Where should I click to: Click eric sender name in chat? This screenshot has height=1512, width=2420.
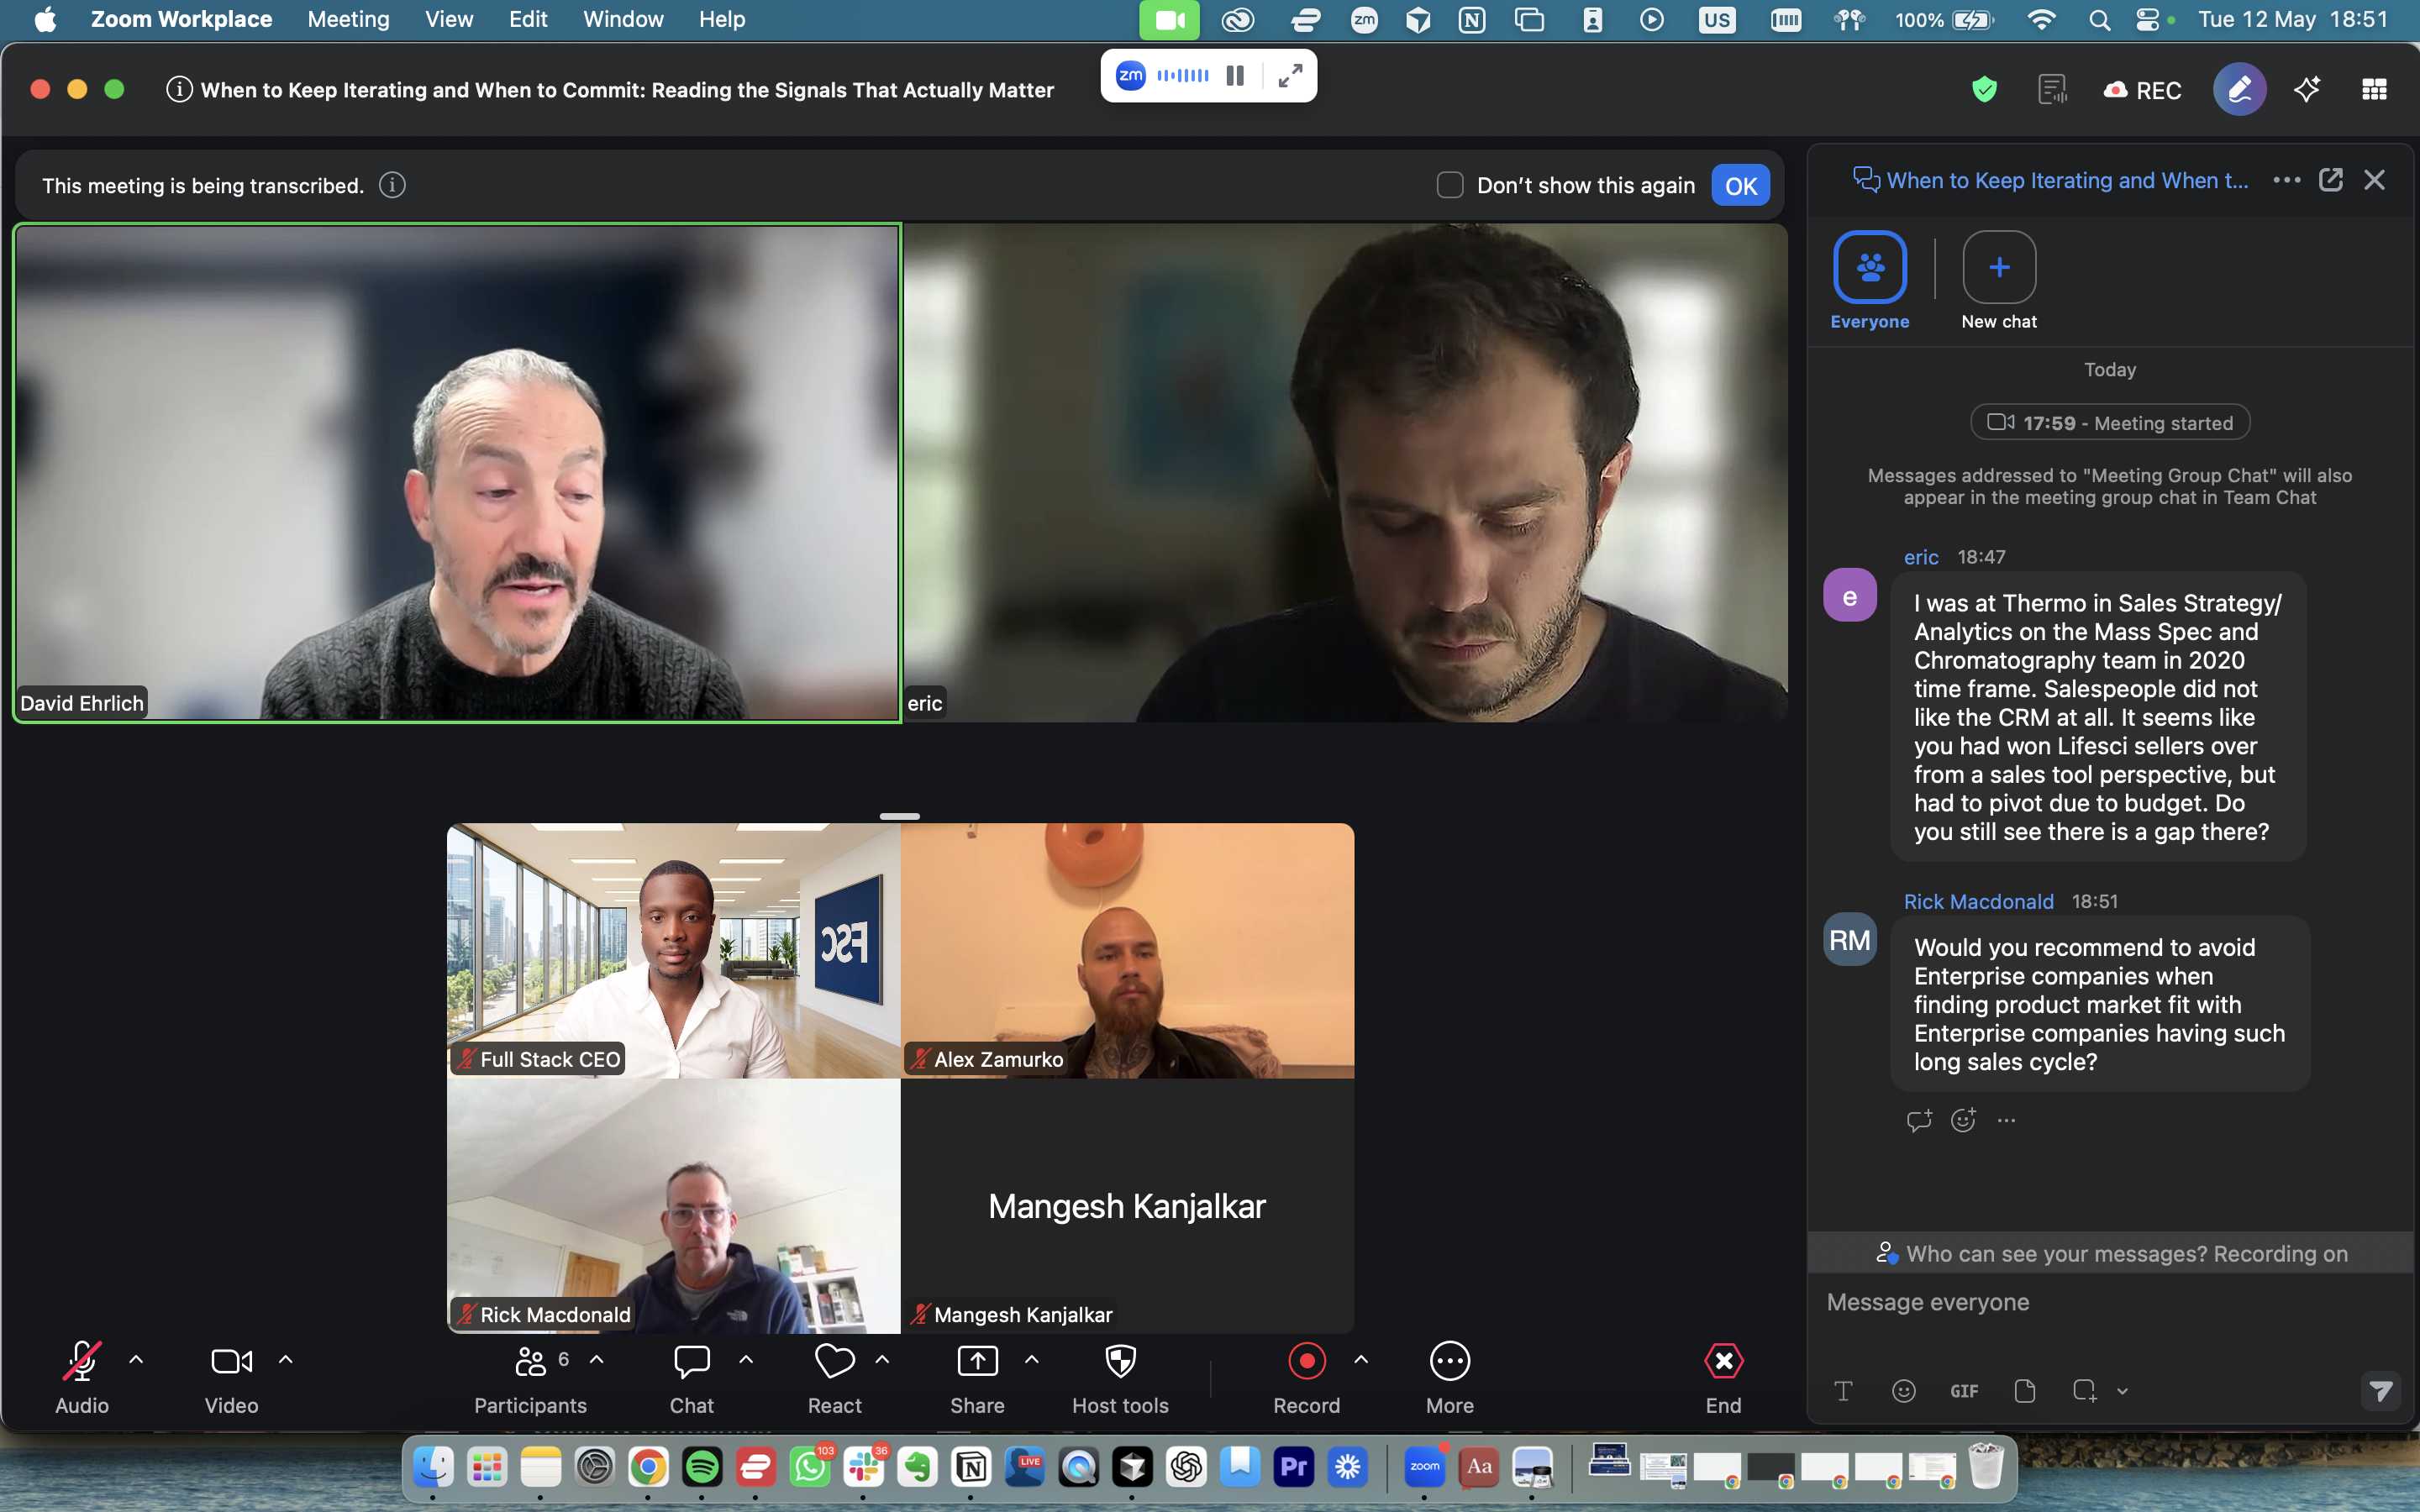(x=1920, y=557)
